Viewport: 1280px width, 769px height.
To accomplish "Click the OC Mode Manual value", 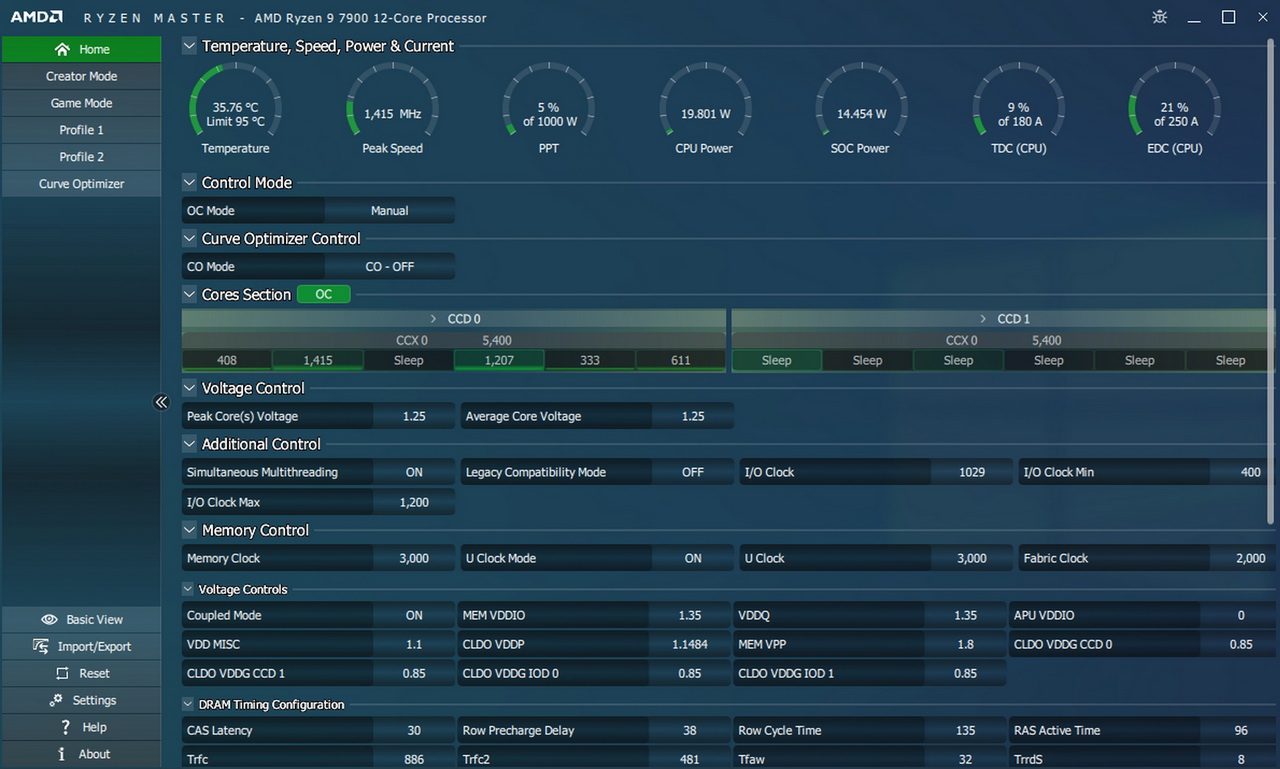I will [x=390, y=211].
